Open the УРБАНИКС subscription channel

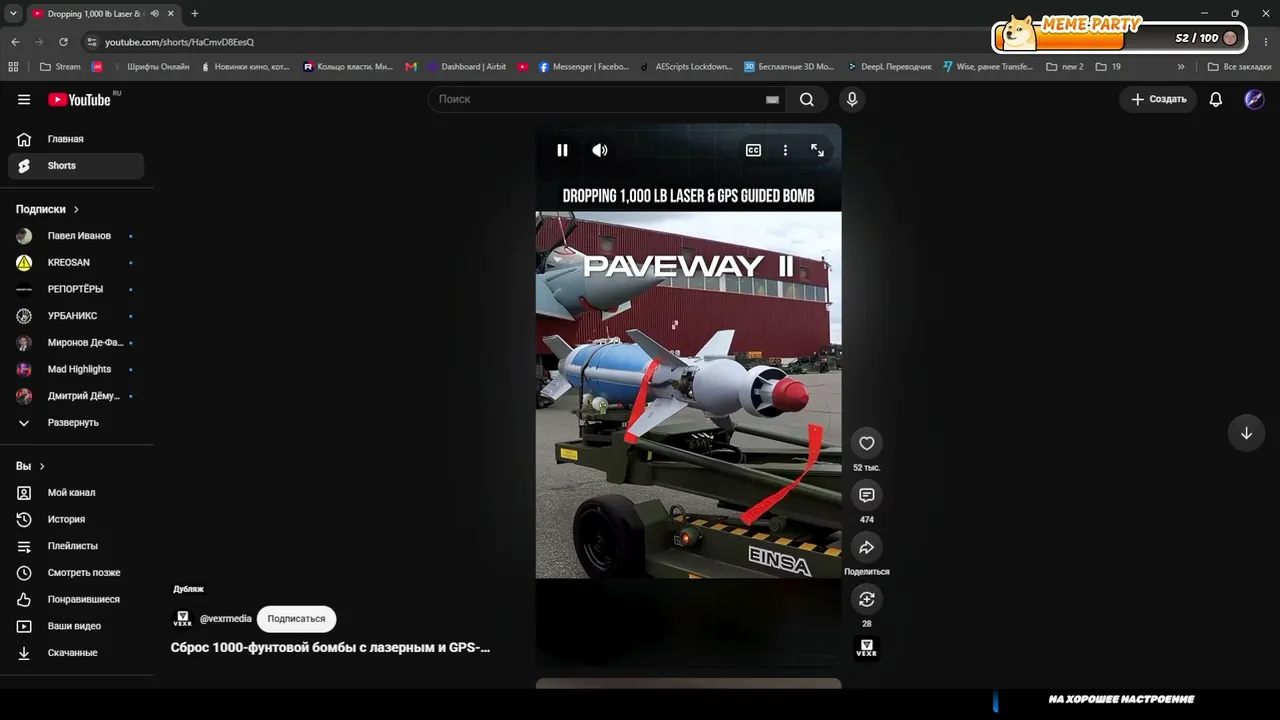[x=76, y=316]
